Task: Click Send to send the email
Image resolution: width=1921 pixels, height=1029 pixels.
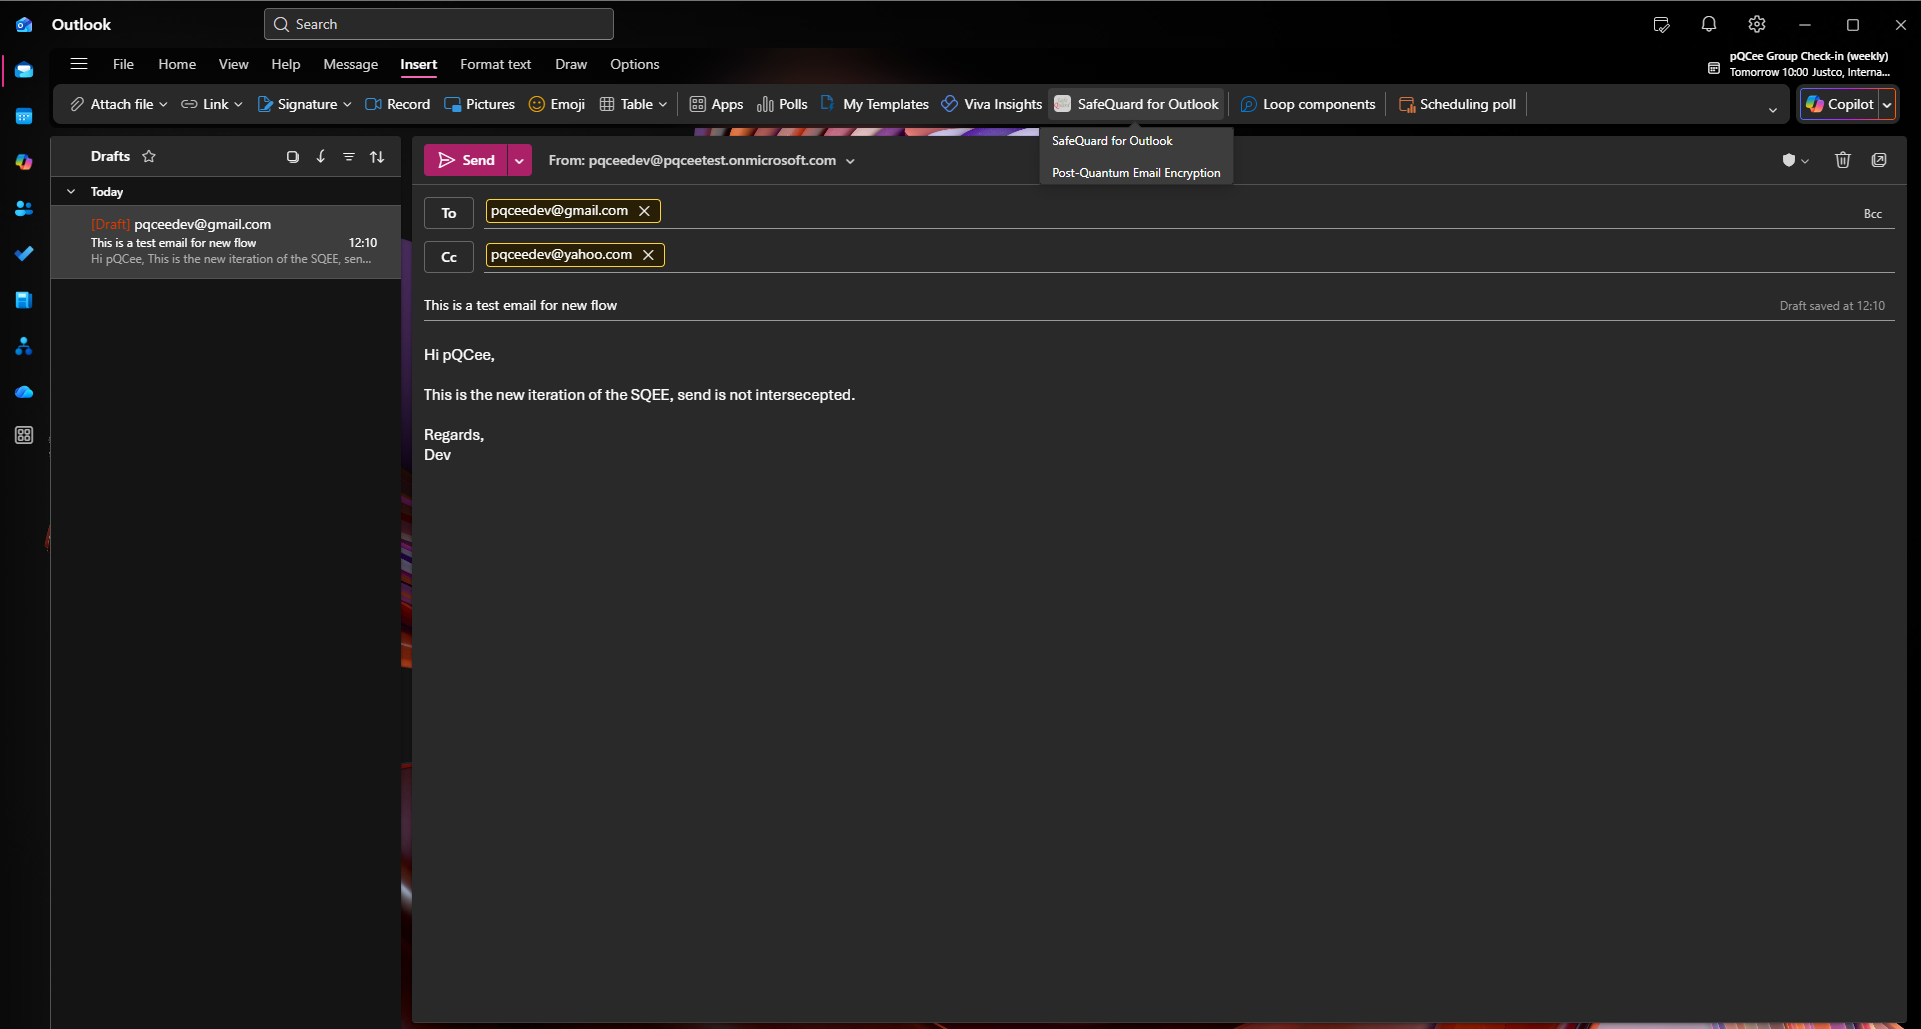Action: (469, 160)
